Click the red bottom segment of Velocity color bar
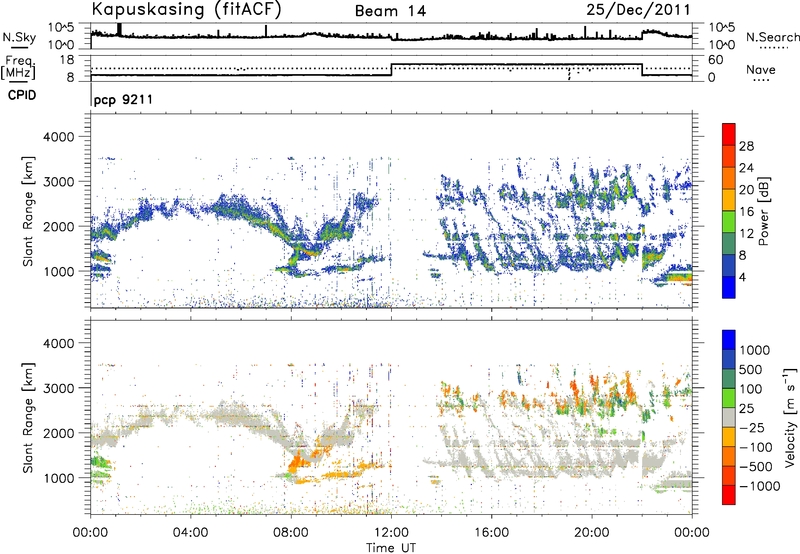 [x=729, y=495]
